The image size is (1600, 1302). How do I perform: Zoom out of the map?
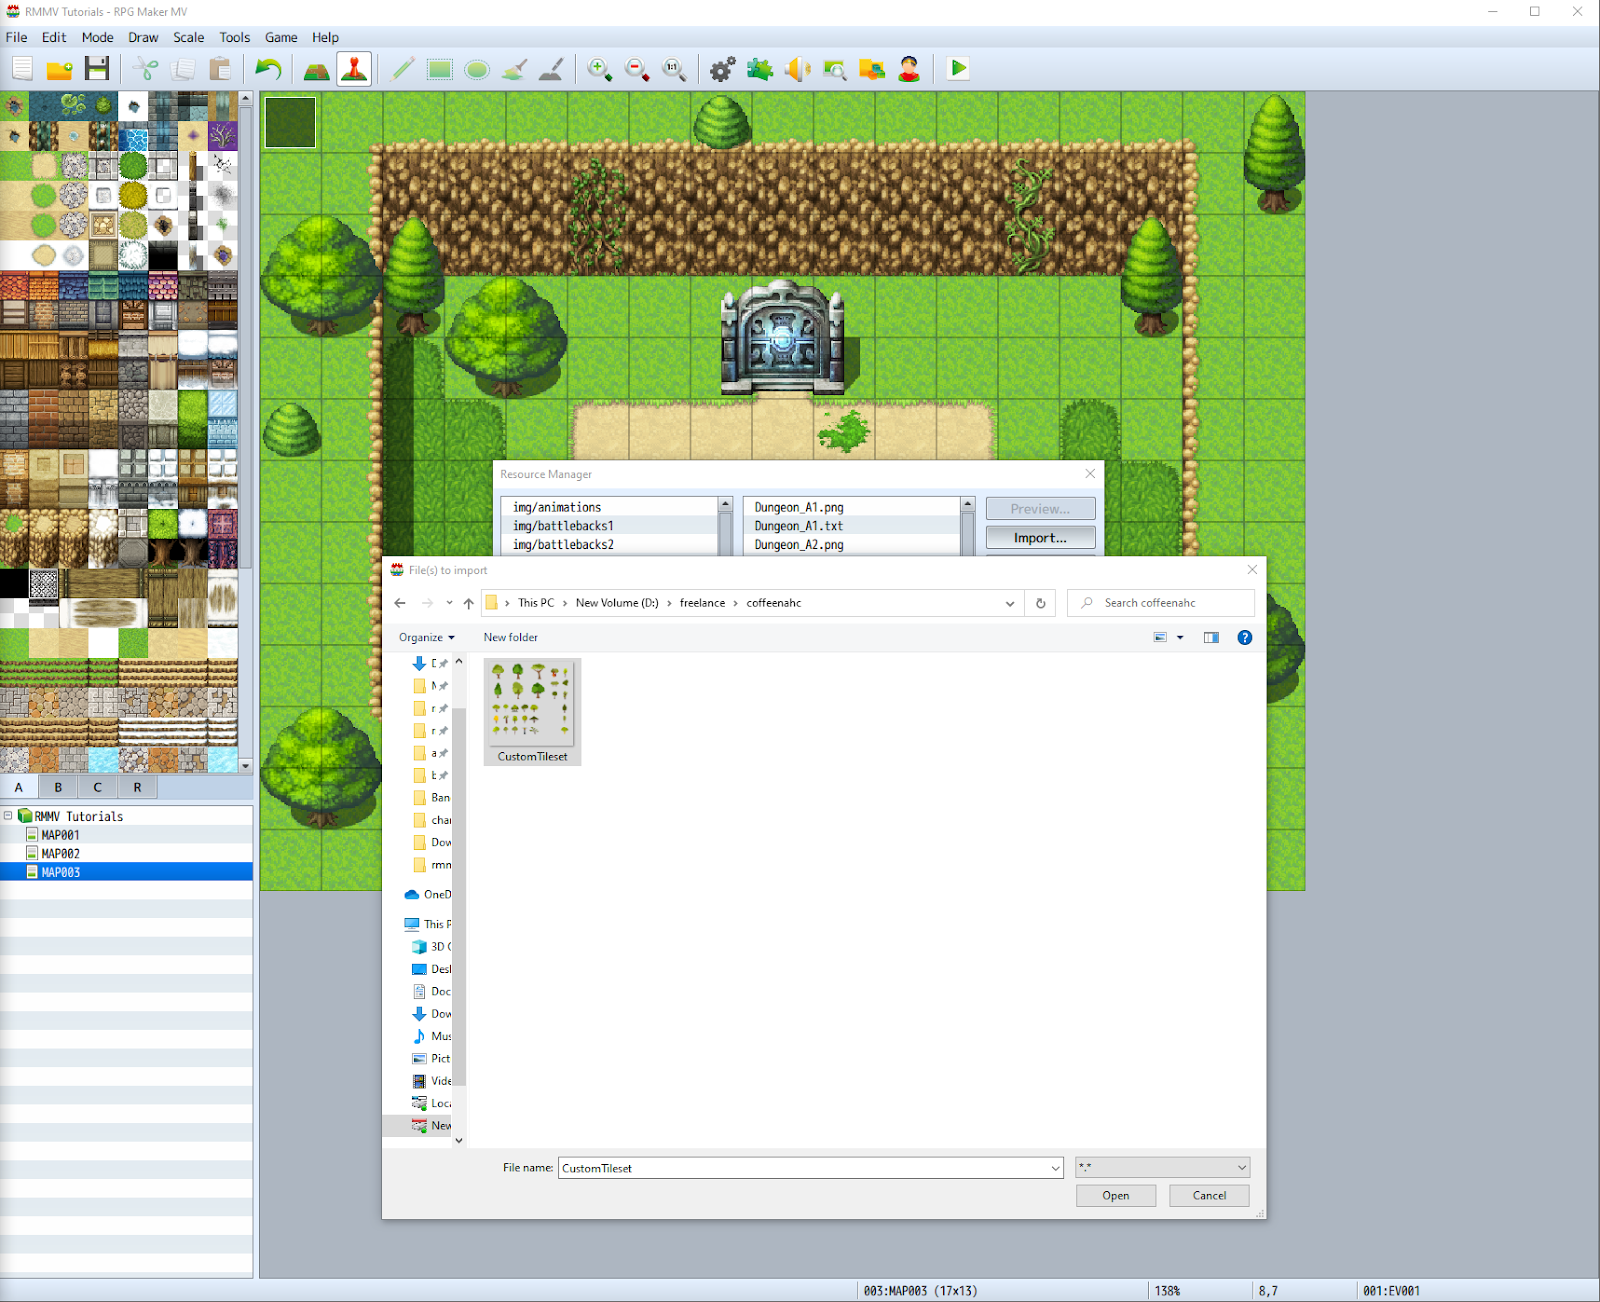(637, 69)
